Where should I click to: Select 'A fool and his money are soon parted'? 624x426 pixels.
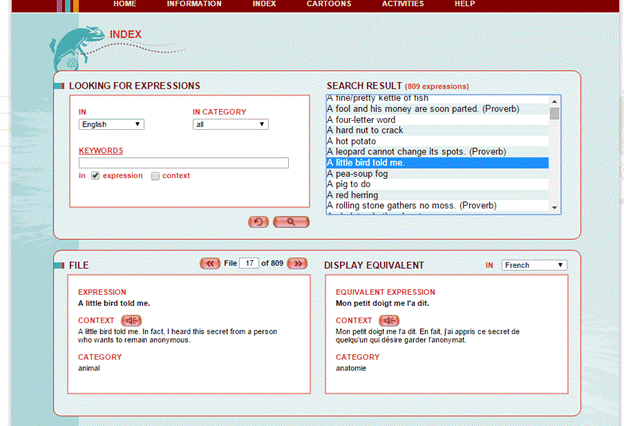coord(437,109)
